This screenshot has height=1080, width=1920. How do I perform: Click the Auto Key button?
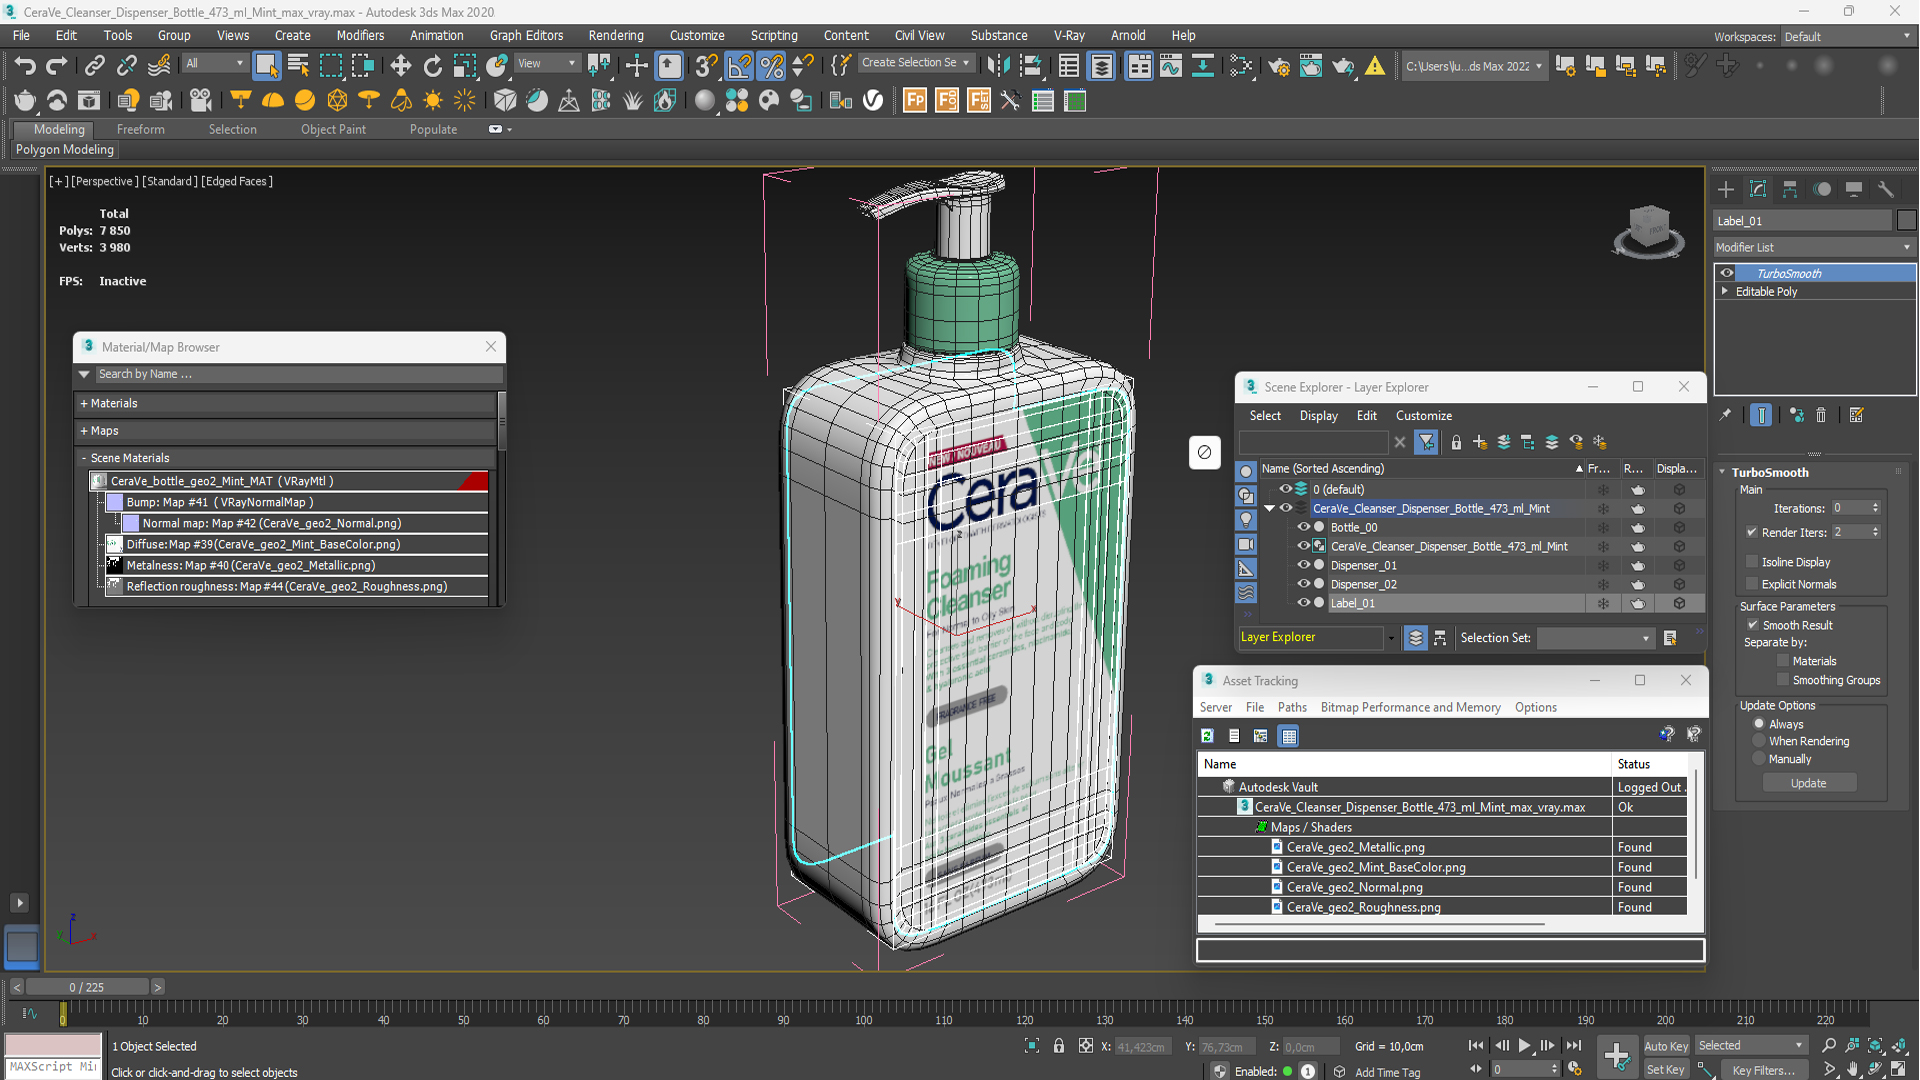pyautogui.click(x=1665, y=1046)
